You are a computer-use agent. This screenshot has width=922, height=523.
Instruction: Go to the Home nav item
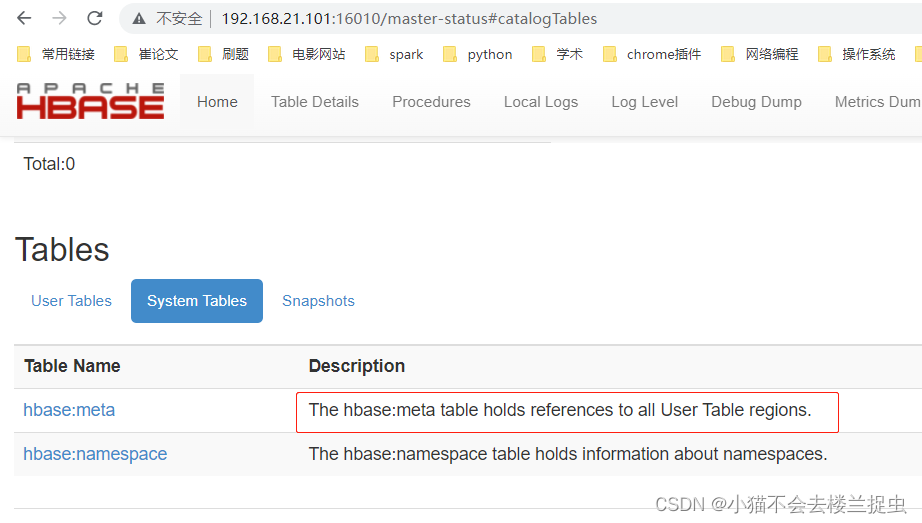(217, 102)
